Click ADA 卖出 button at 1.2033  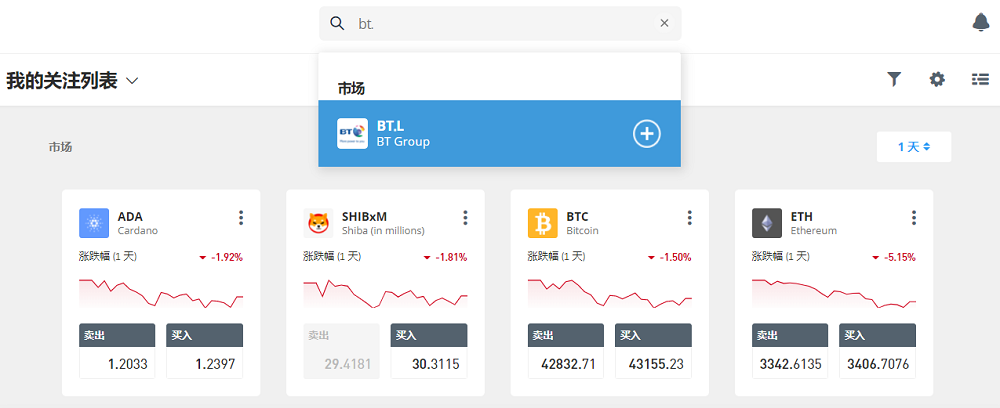coord(117,351)
